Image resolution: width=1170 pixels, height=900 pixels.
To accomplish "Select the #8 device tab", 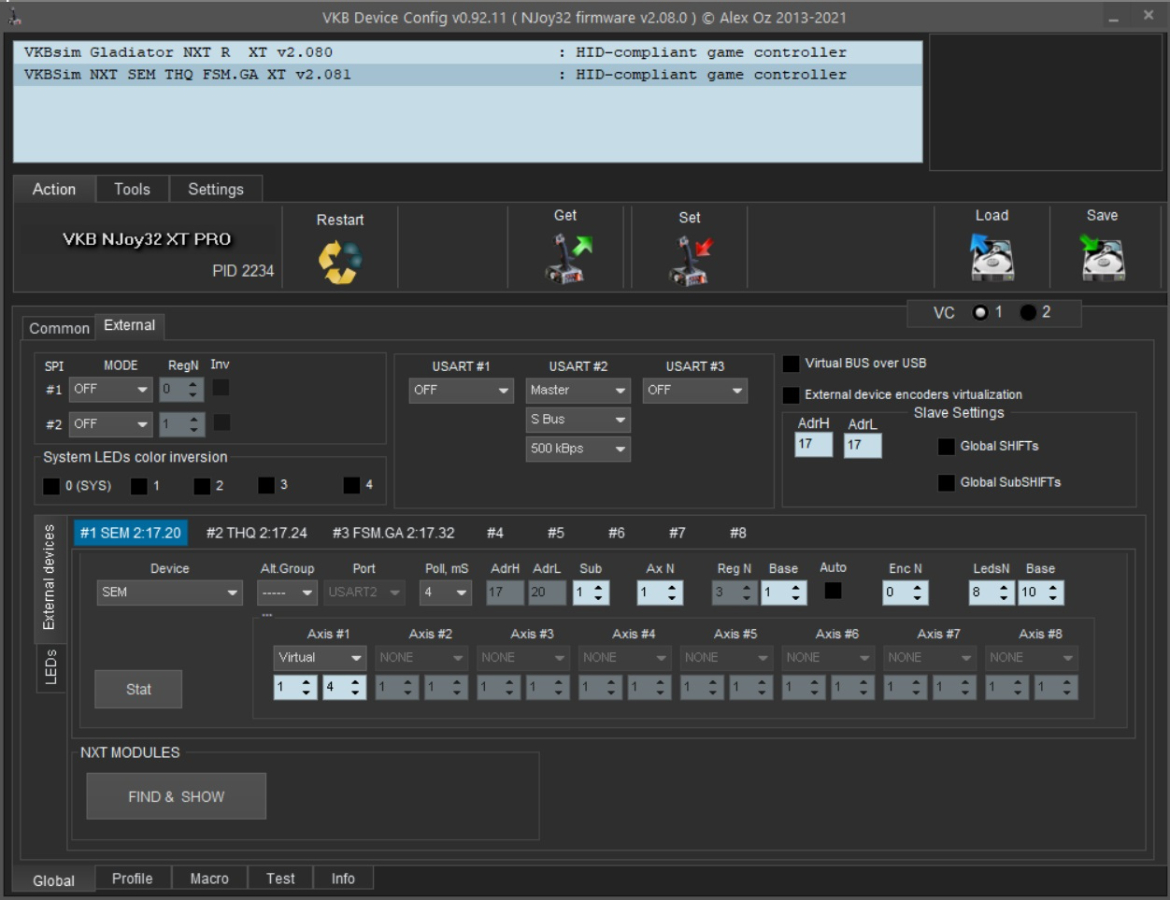I will (x=738, y=533).
